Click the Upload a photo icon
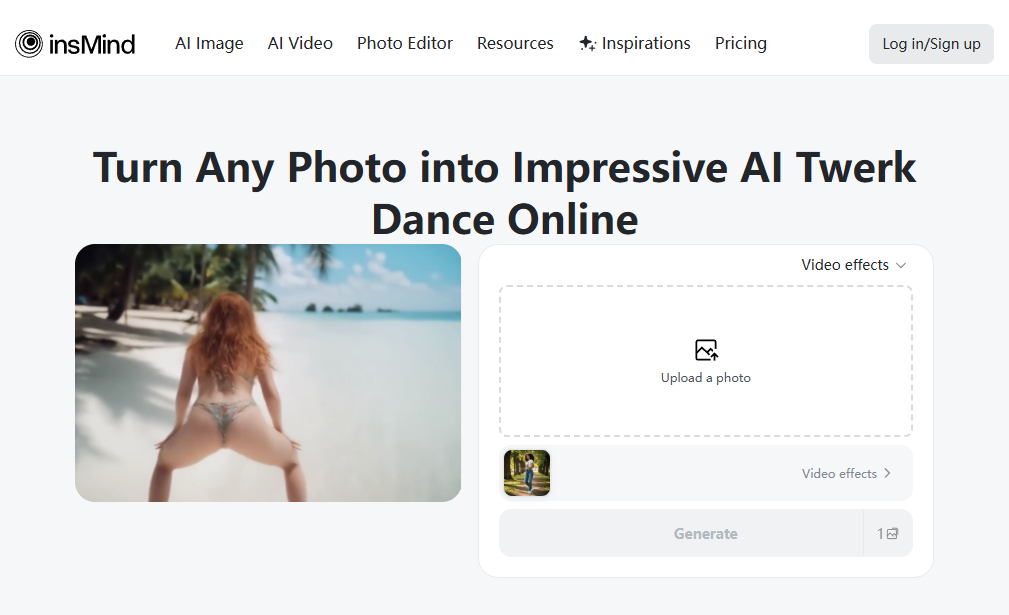This screenshot has width=1009, height=615. 706,349
